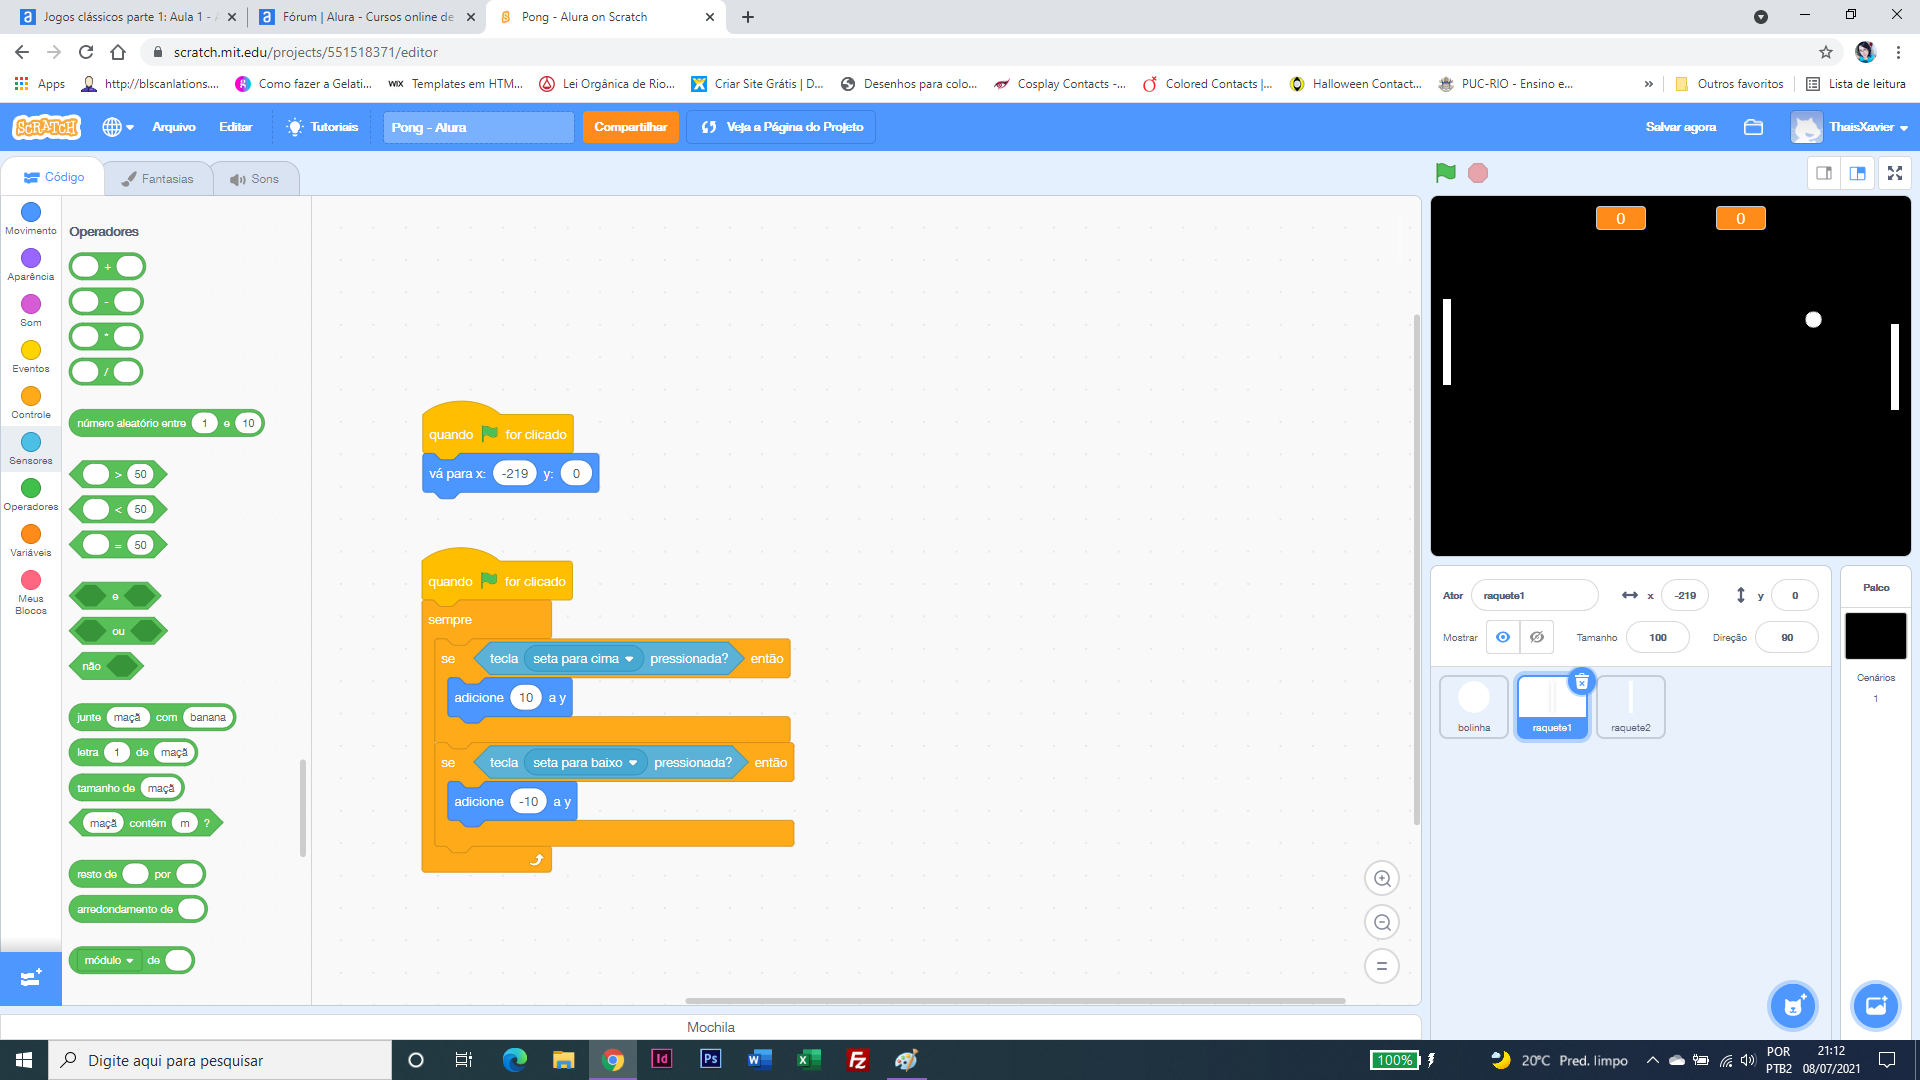Zoom out the code workspace
1920x1080 pixels.
pos(1382,922)
